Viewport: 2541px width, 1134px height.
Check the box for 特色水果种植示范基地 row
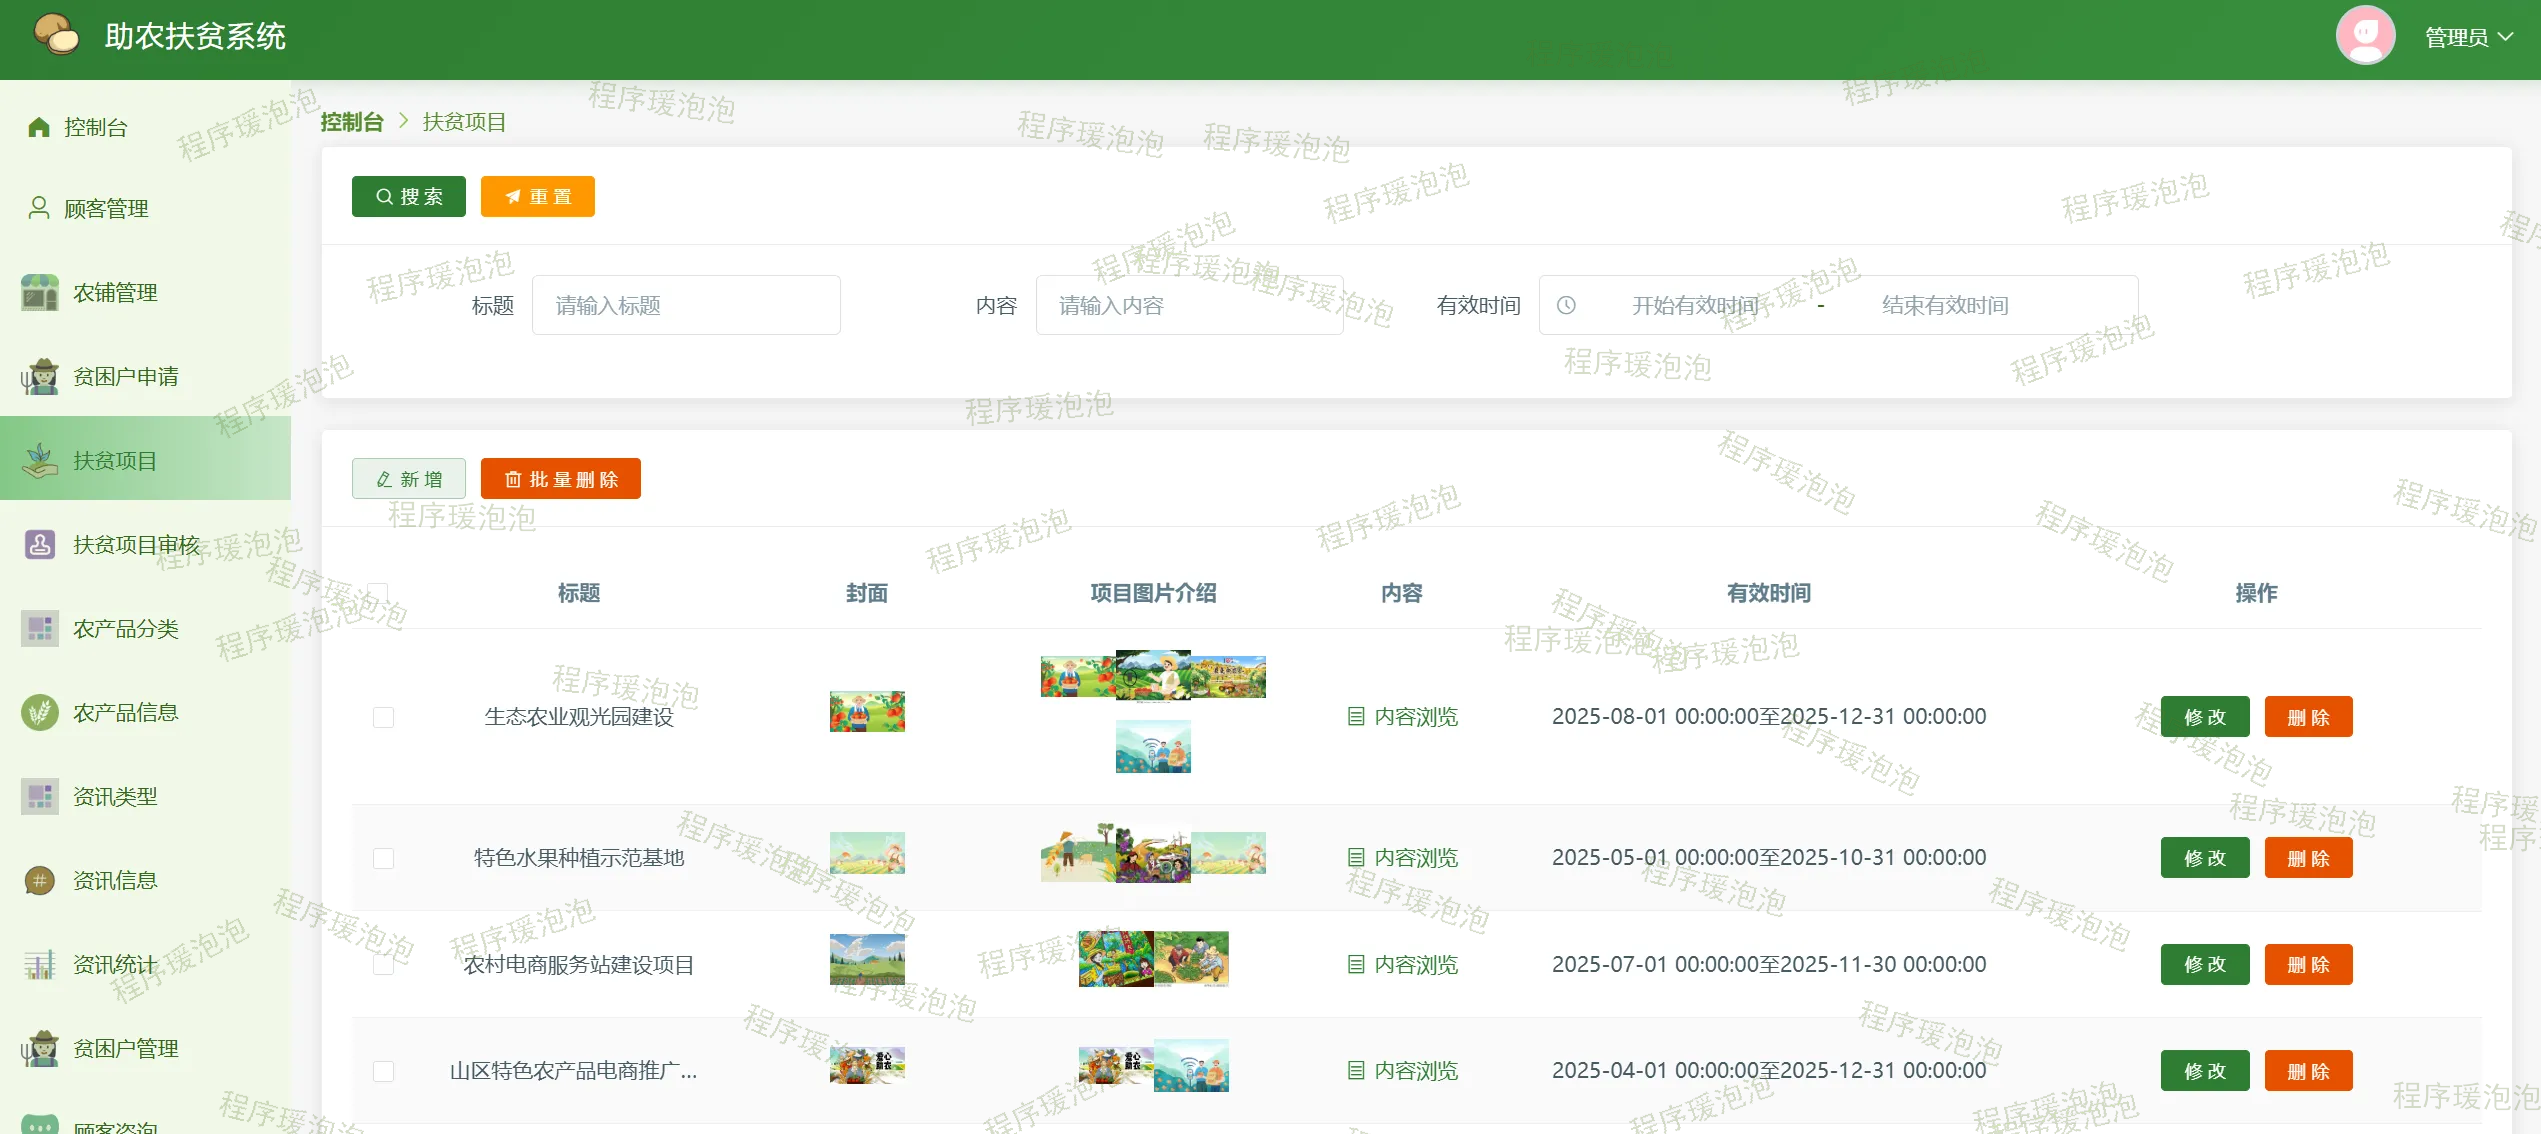click(x=383, y=858)
